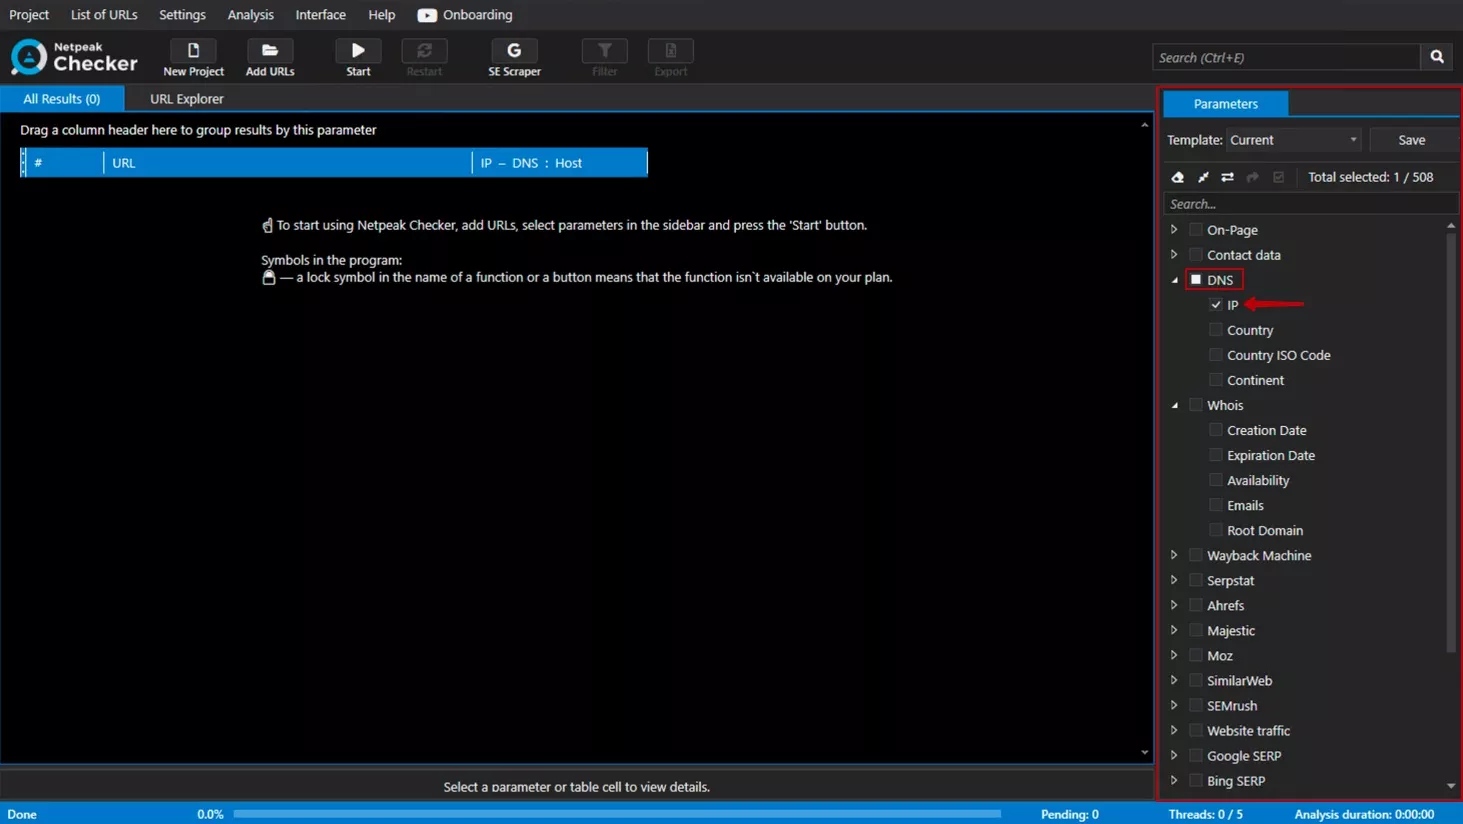Click the Restart icon
1463x824 pixels.
coord(424,50)
